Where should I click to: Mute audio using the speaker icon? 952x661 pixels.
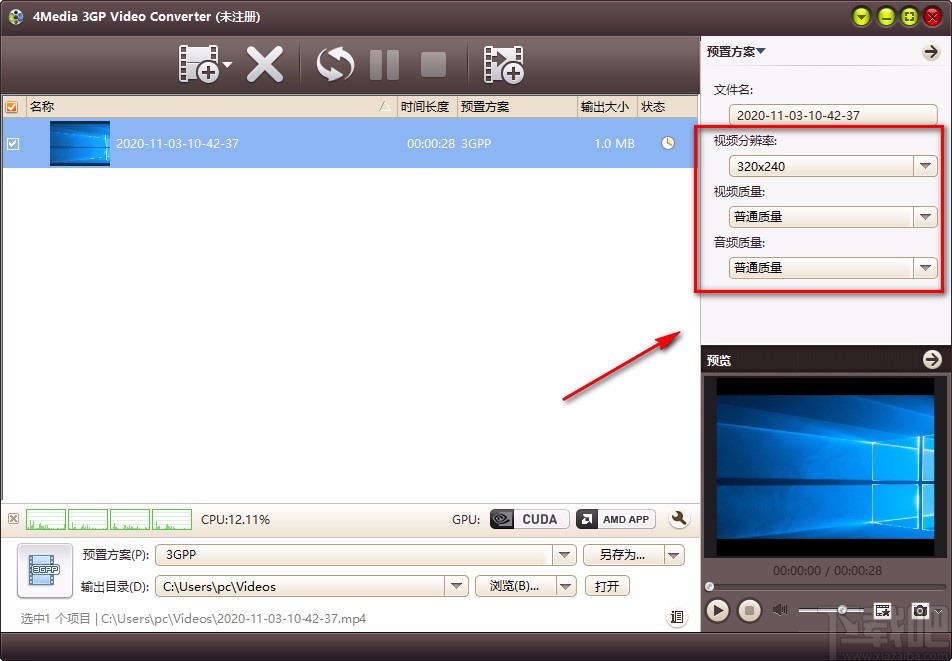[778, 610]
